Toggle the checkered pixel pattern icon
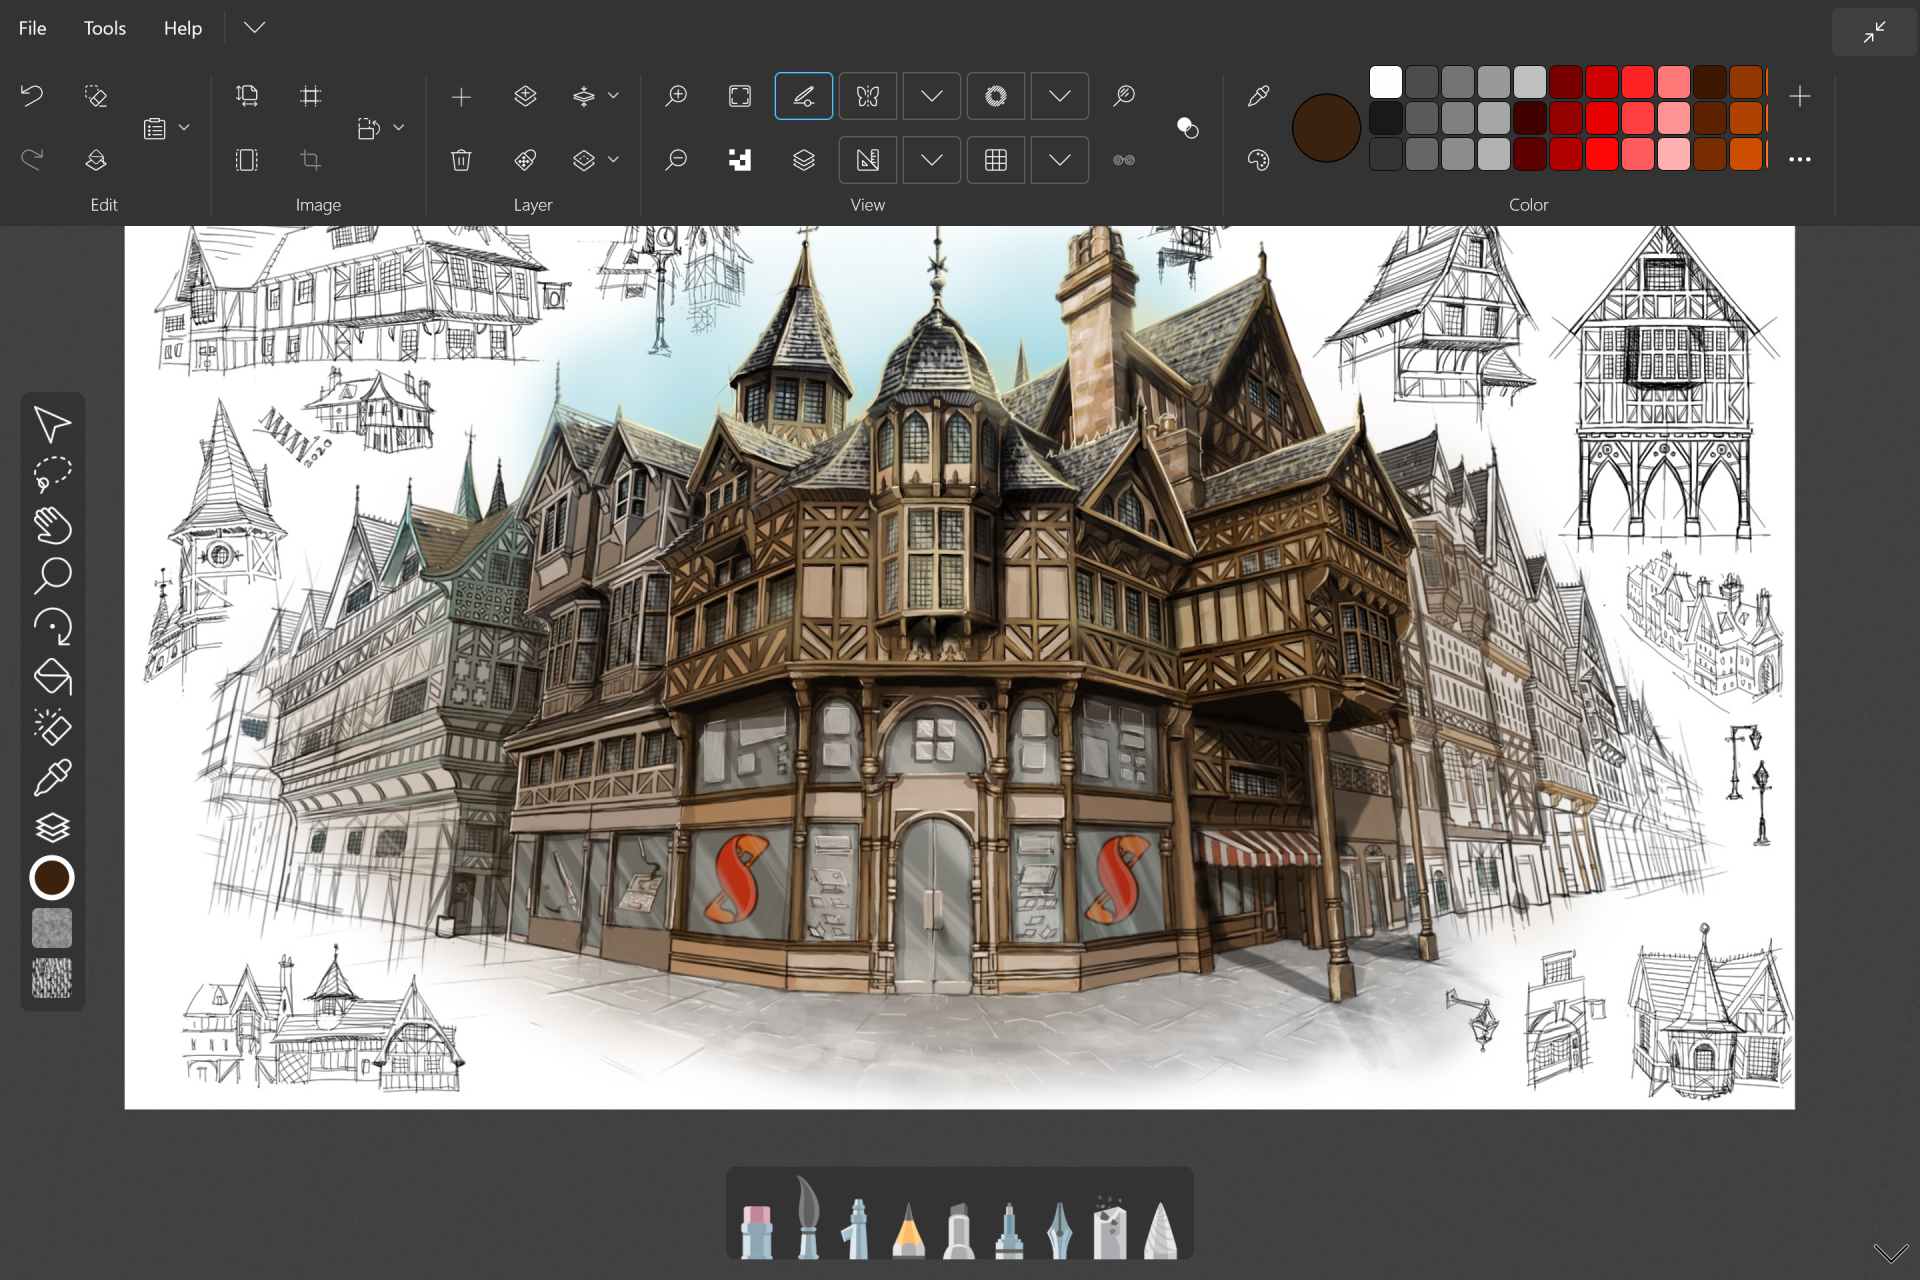The image size is (1920, 1280). pyautogui.click(x=740, y=160)
